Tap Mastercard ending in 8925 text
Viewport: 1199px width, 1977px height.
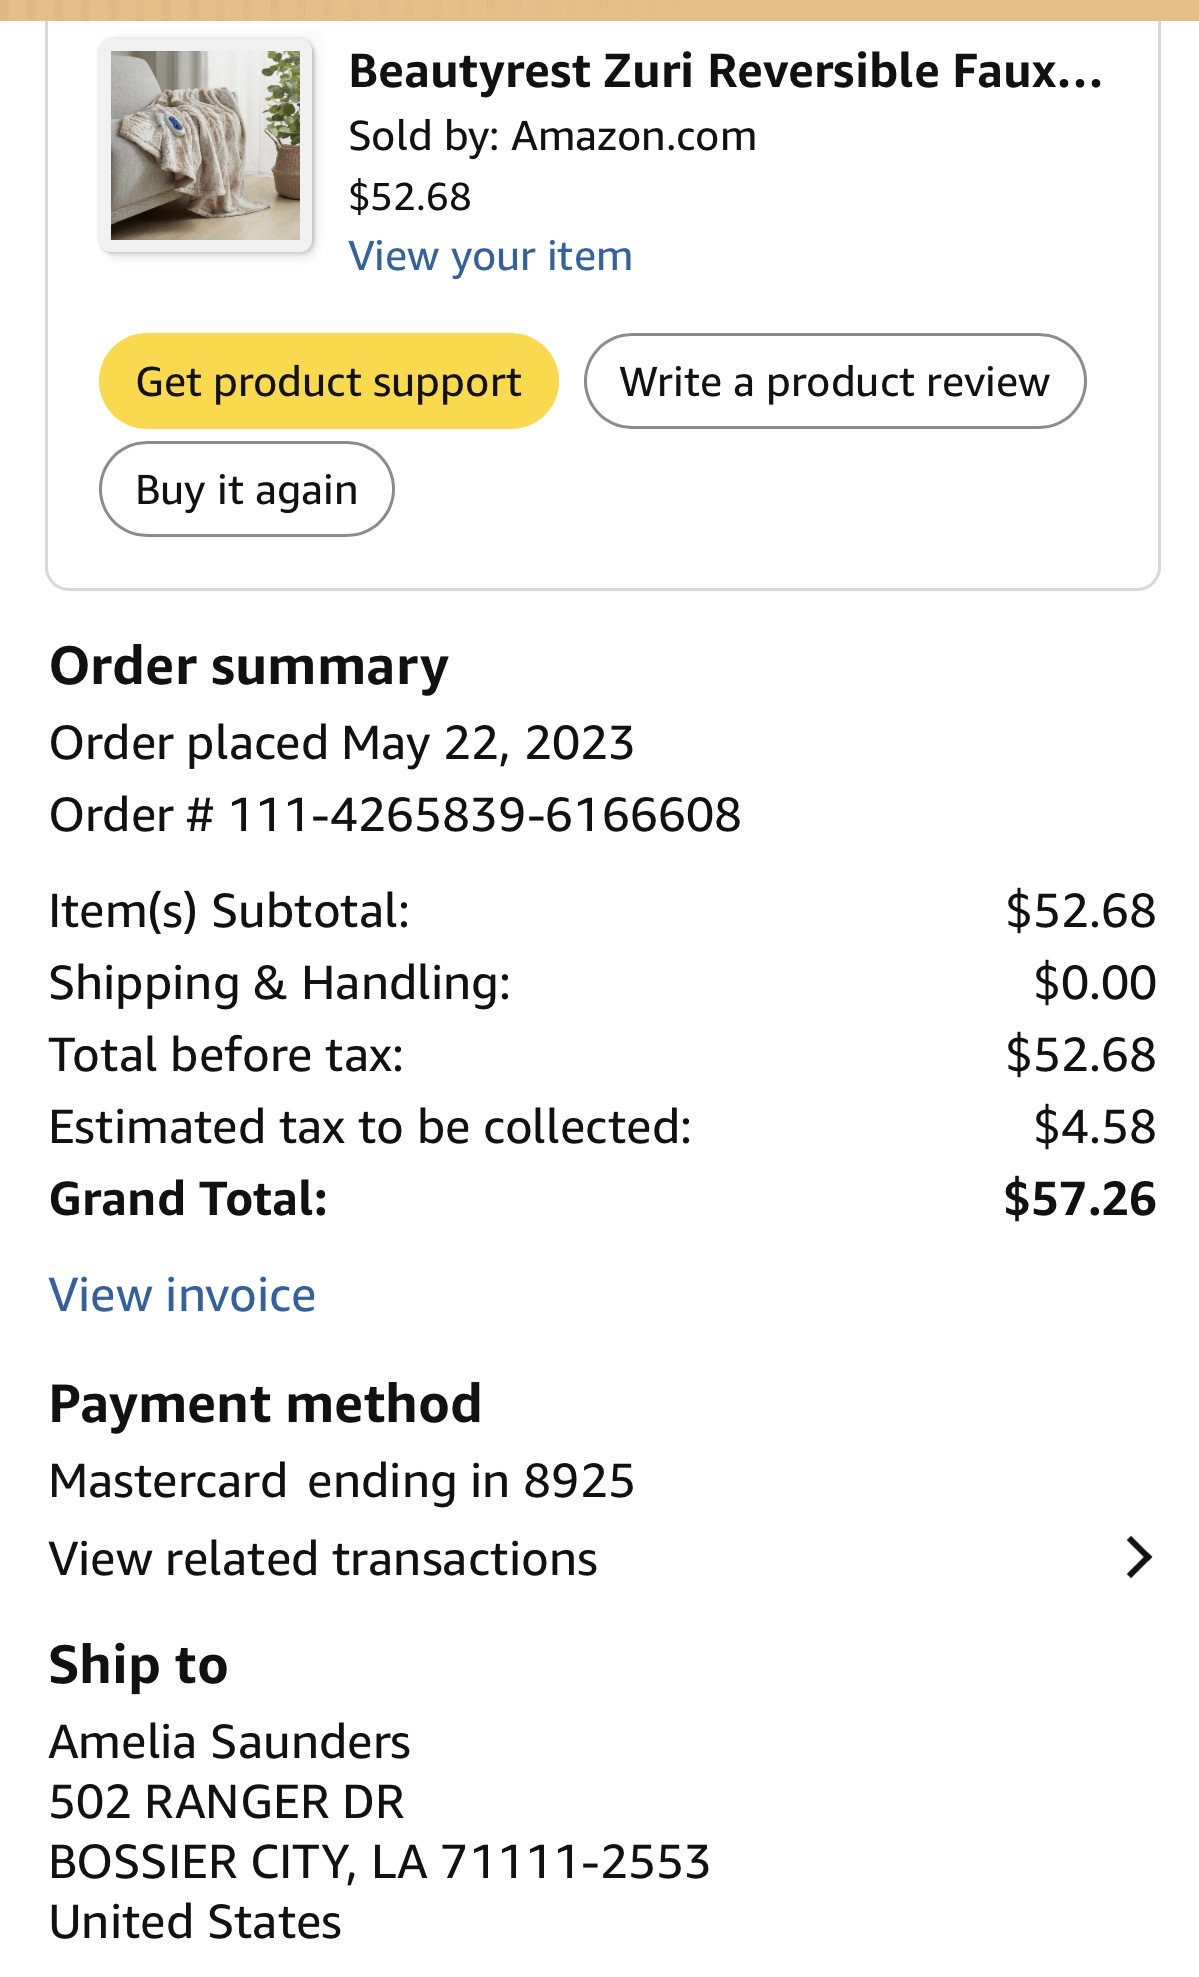[342, 1481]
